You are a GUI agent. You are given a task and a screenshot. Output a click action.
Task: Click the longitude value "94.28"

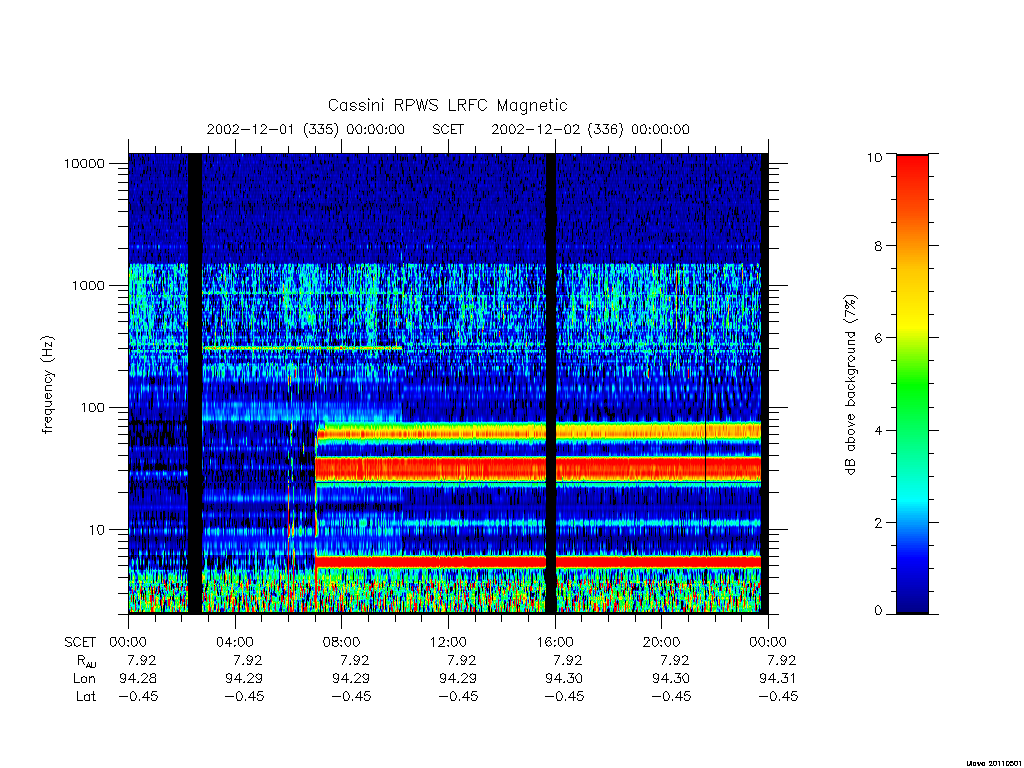(x=138, y=678)
